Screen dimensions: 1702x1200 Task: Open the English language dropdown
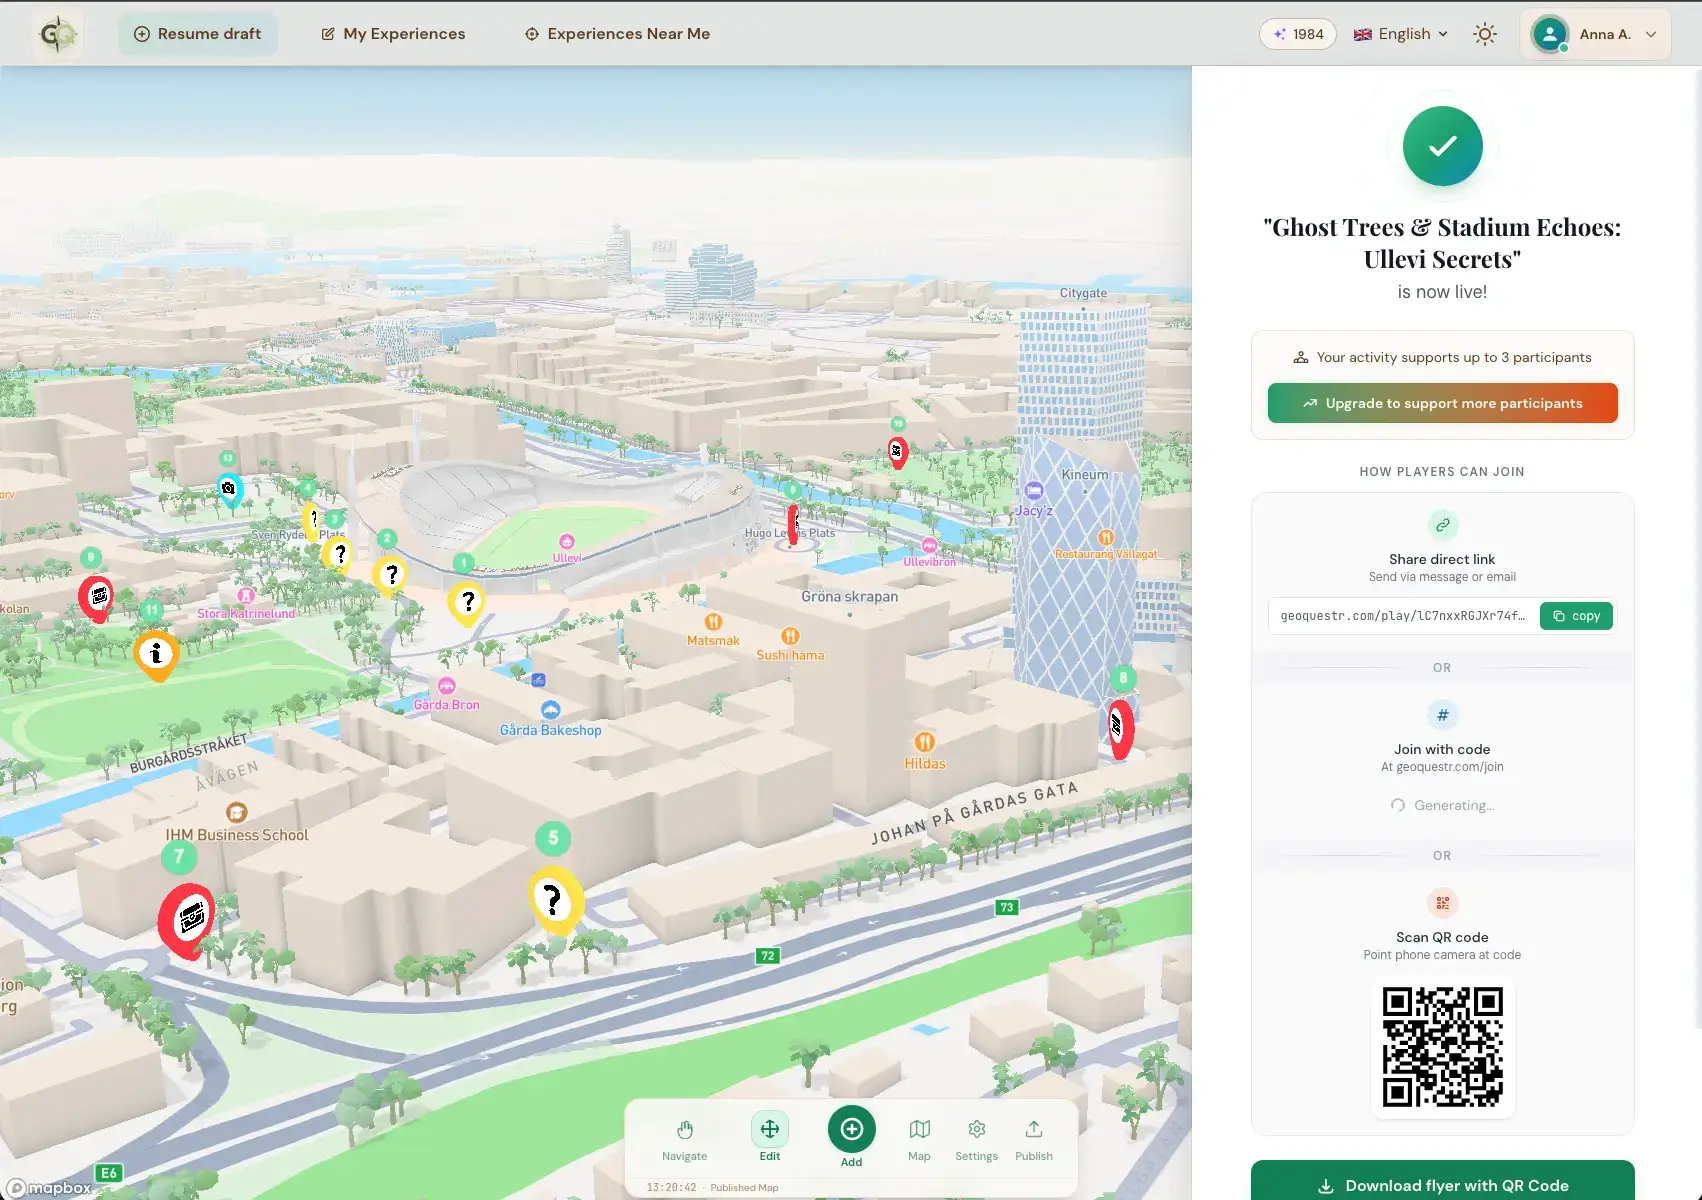pos(1401,34)
